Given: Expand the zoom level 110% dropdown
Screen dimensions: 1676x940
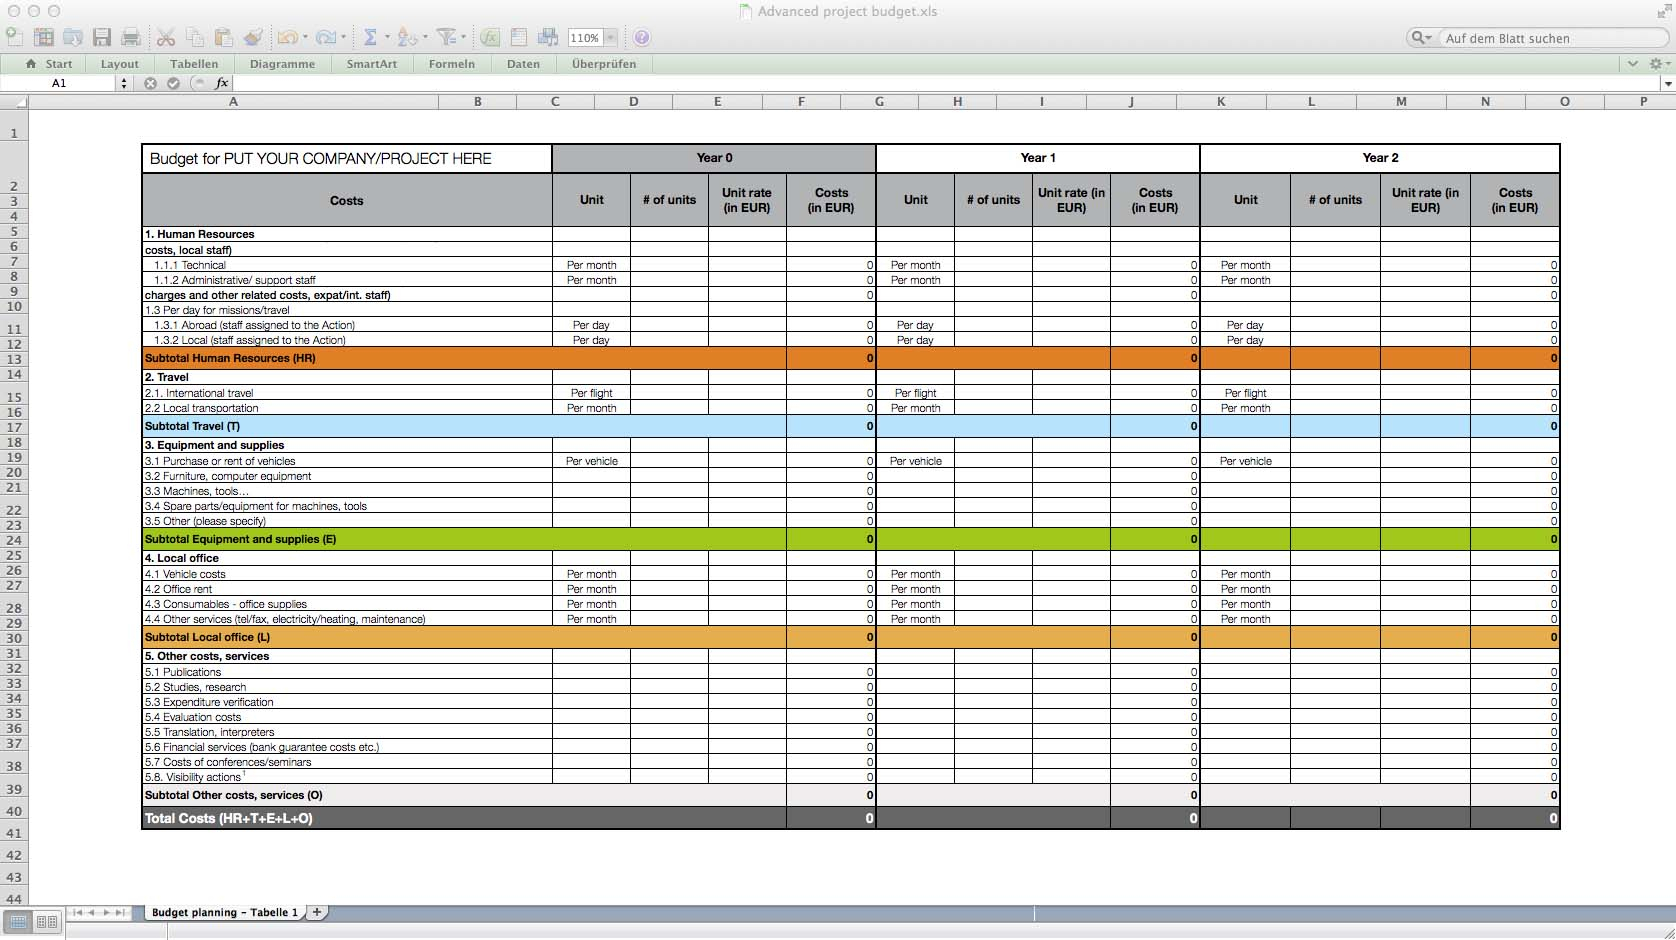Looking at the screenshot, I should click(x=606, y=37).
